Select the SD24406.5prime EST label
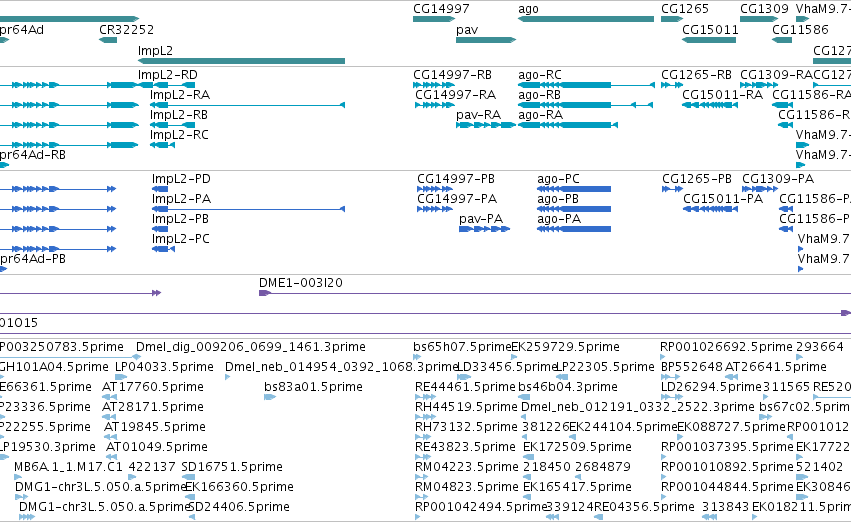 point(239,508)
